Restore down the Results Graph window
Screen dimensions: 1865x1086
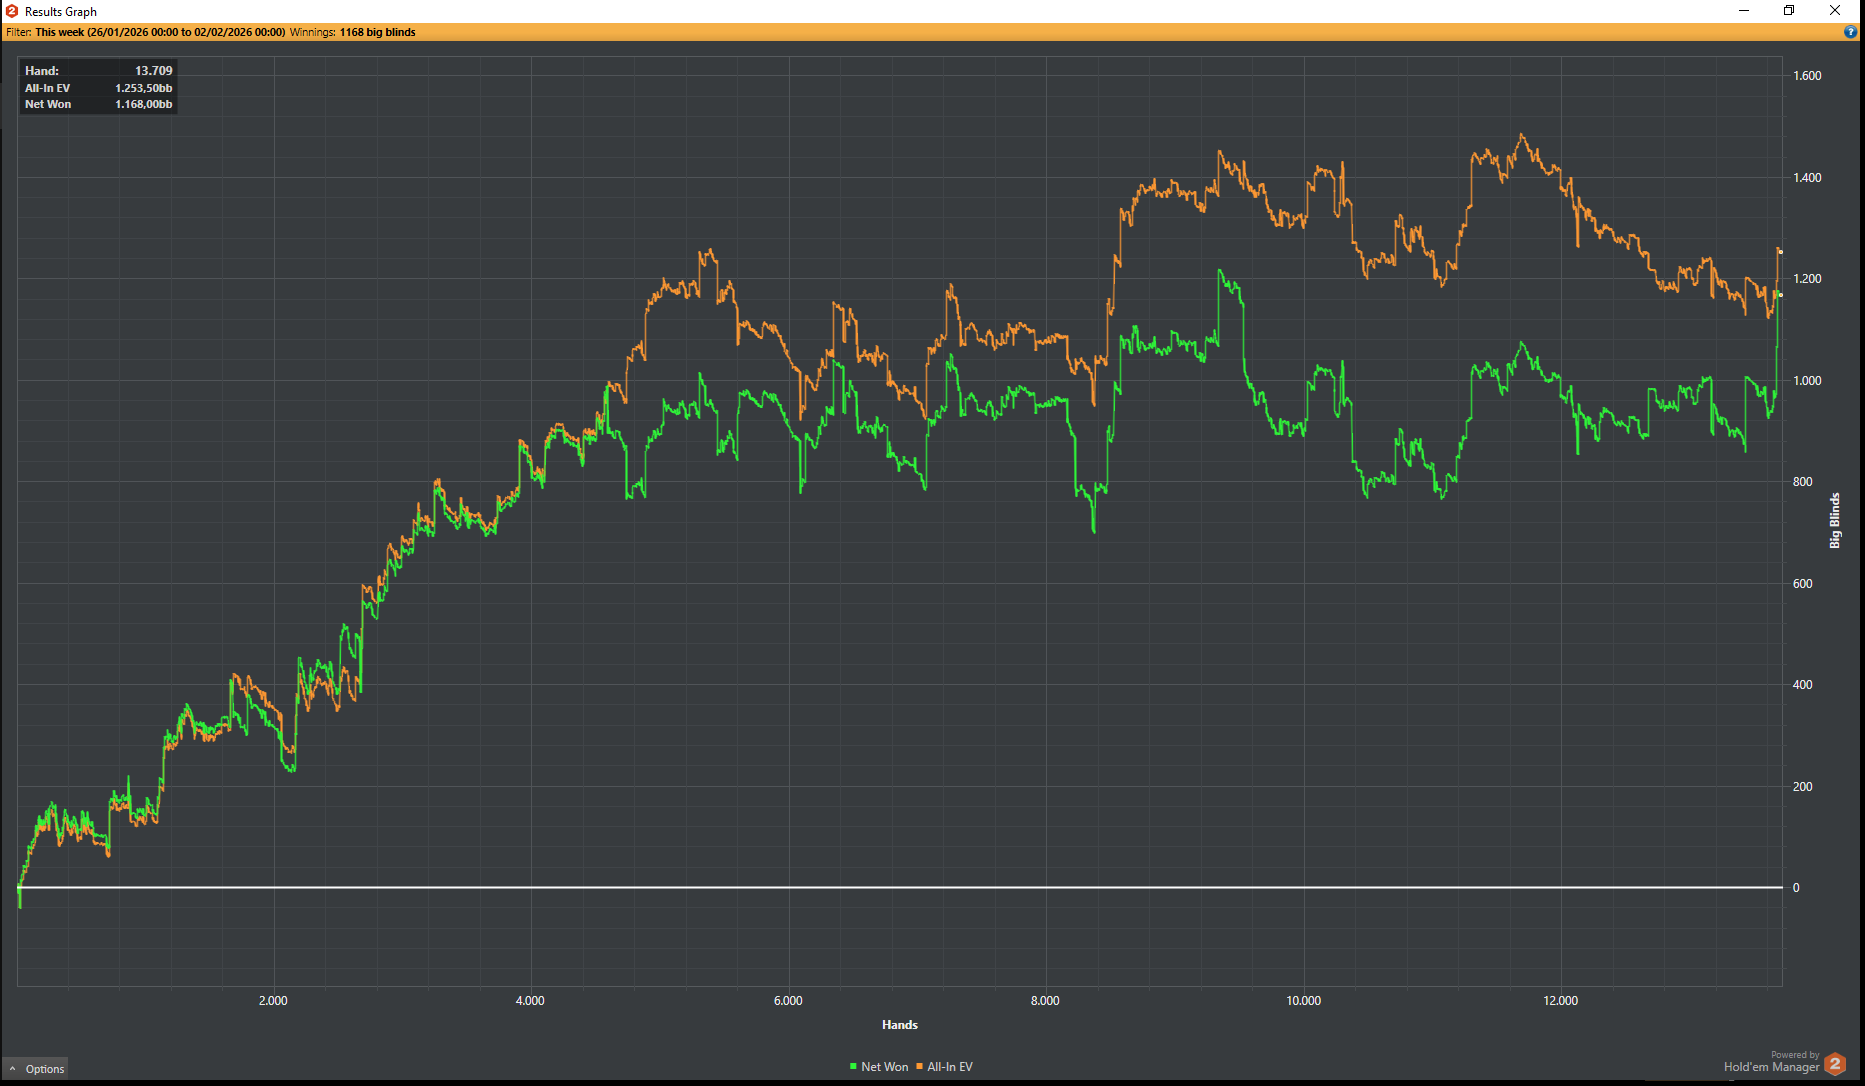click(1789, 11)
